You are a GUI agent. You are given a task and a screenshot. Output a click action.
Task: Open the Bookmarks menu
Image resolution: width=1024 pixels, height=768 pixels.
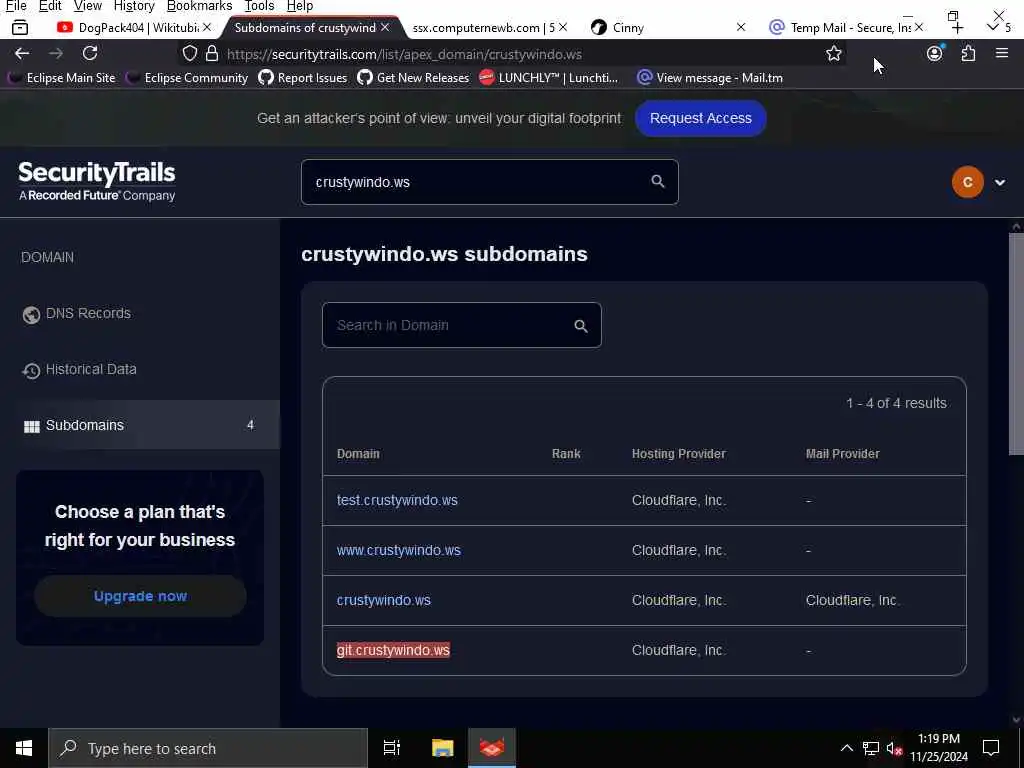coord(199,6)
